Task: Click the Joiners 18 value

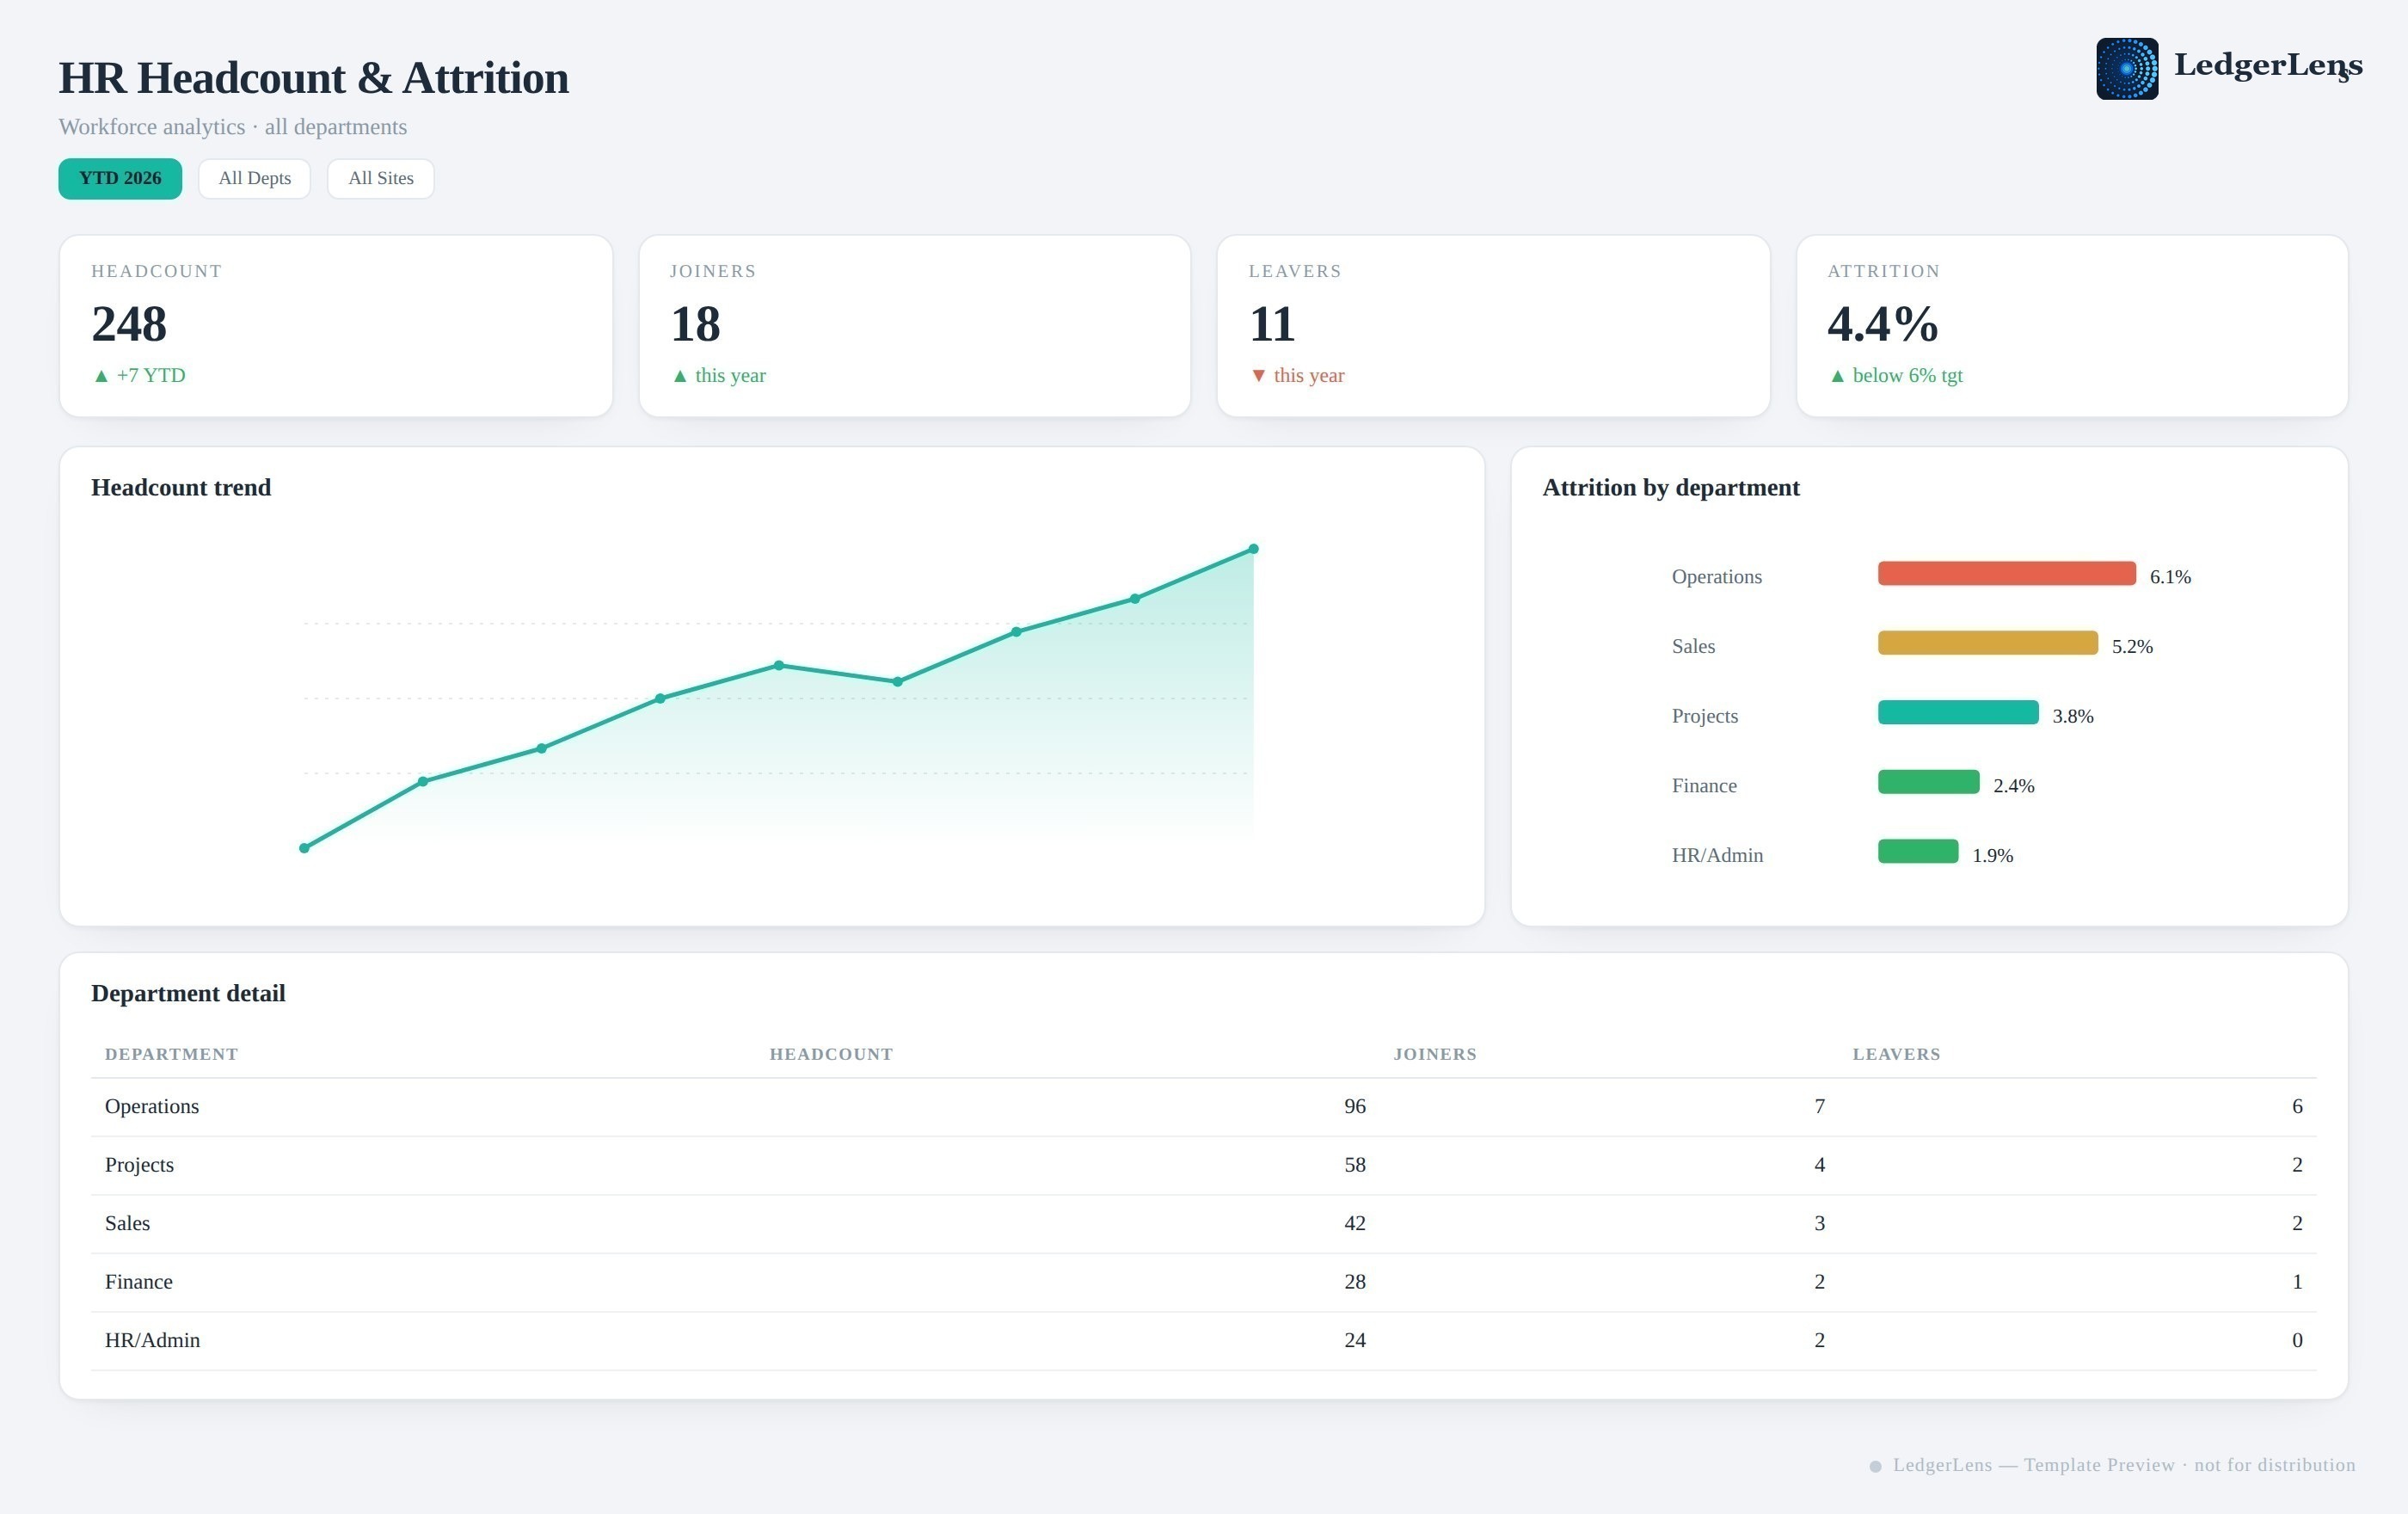Action: pos(695,324)
